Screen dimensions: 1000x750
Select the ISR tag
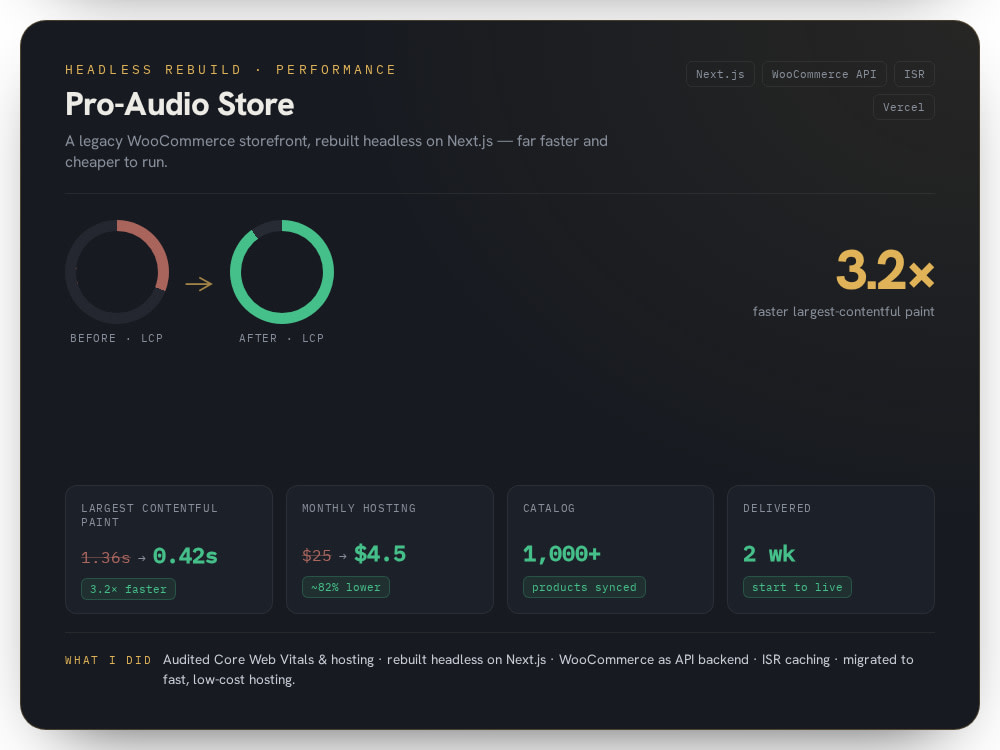click(914, 74)
